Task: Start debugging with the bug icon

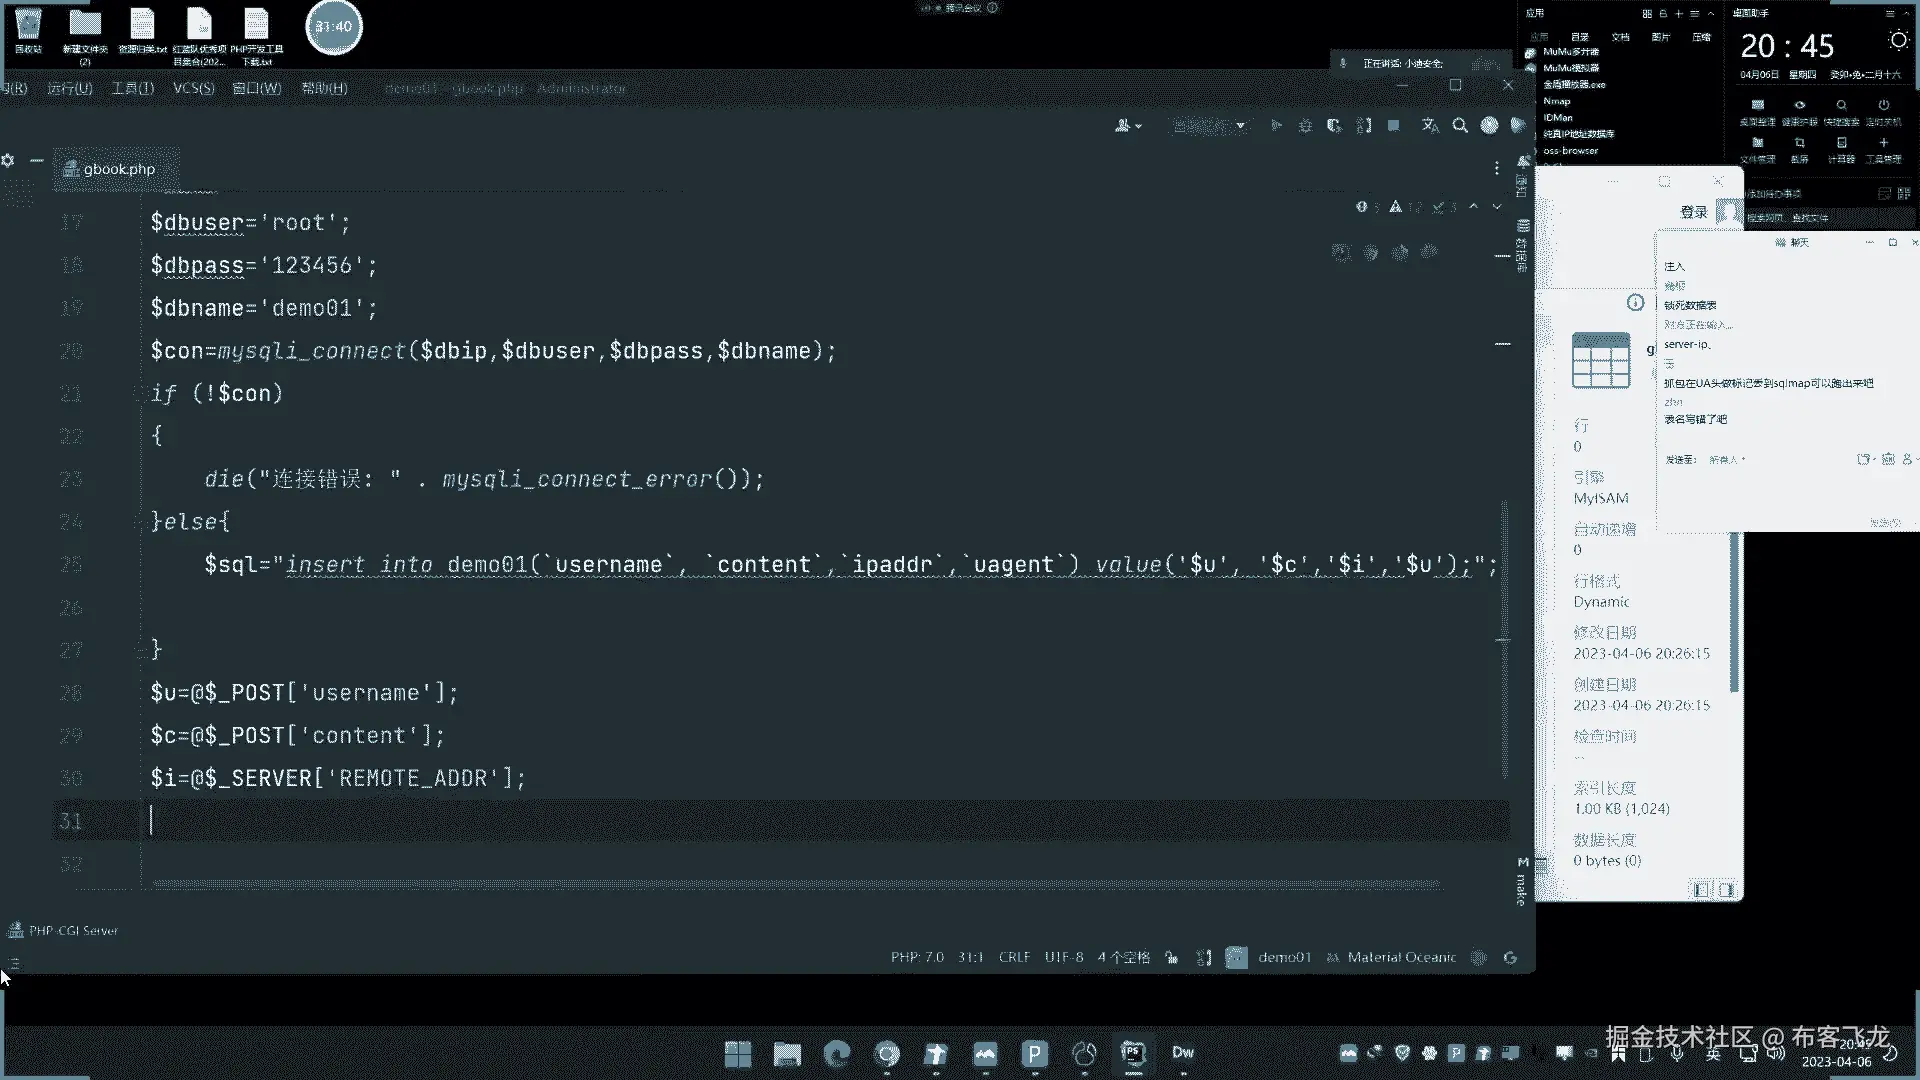Action: tap(1305, 126)
